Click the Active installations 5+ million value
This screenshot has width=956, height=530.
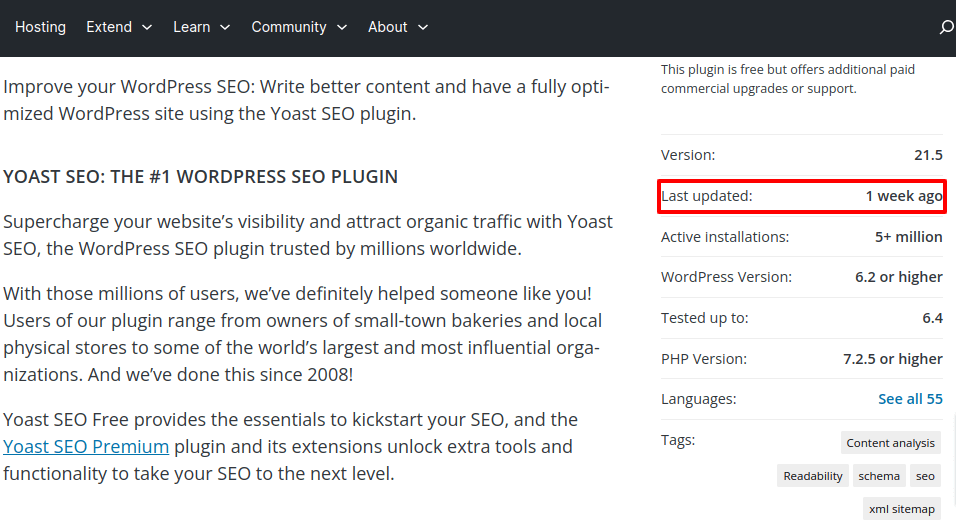pos(908,237)
